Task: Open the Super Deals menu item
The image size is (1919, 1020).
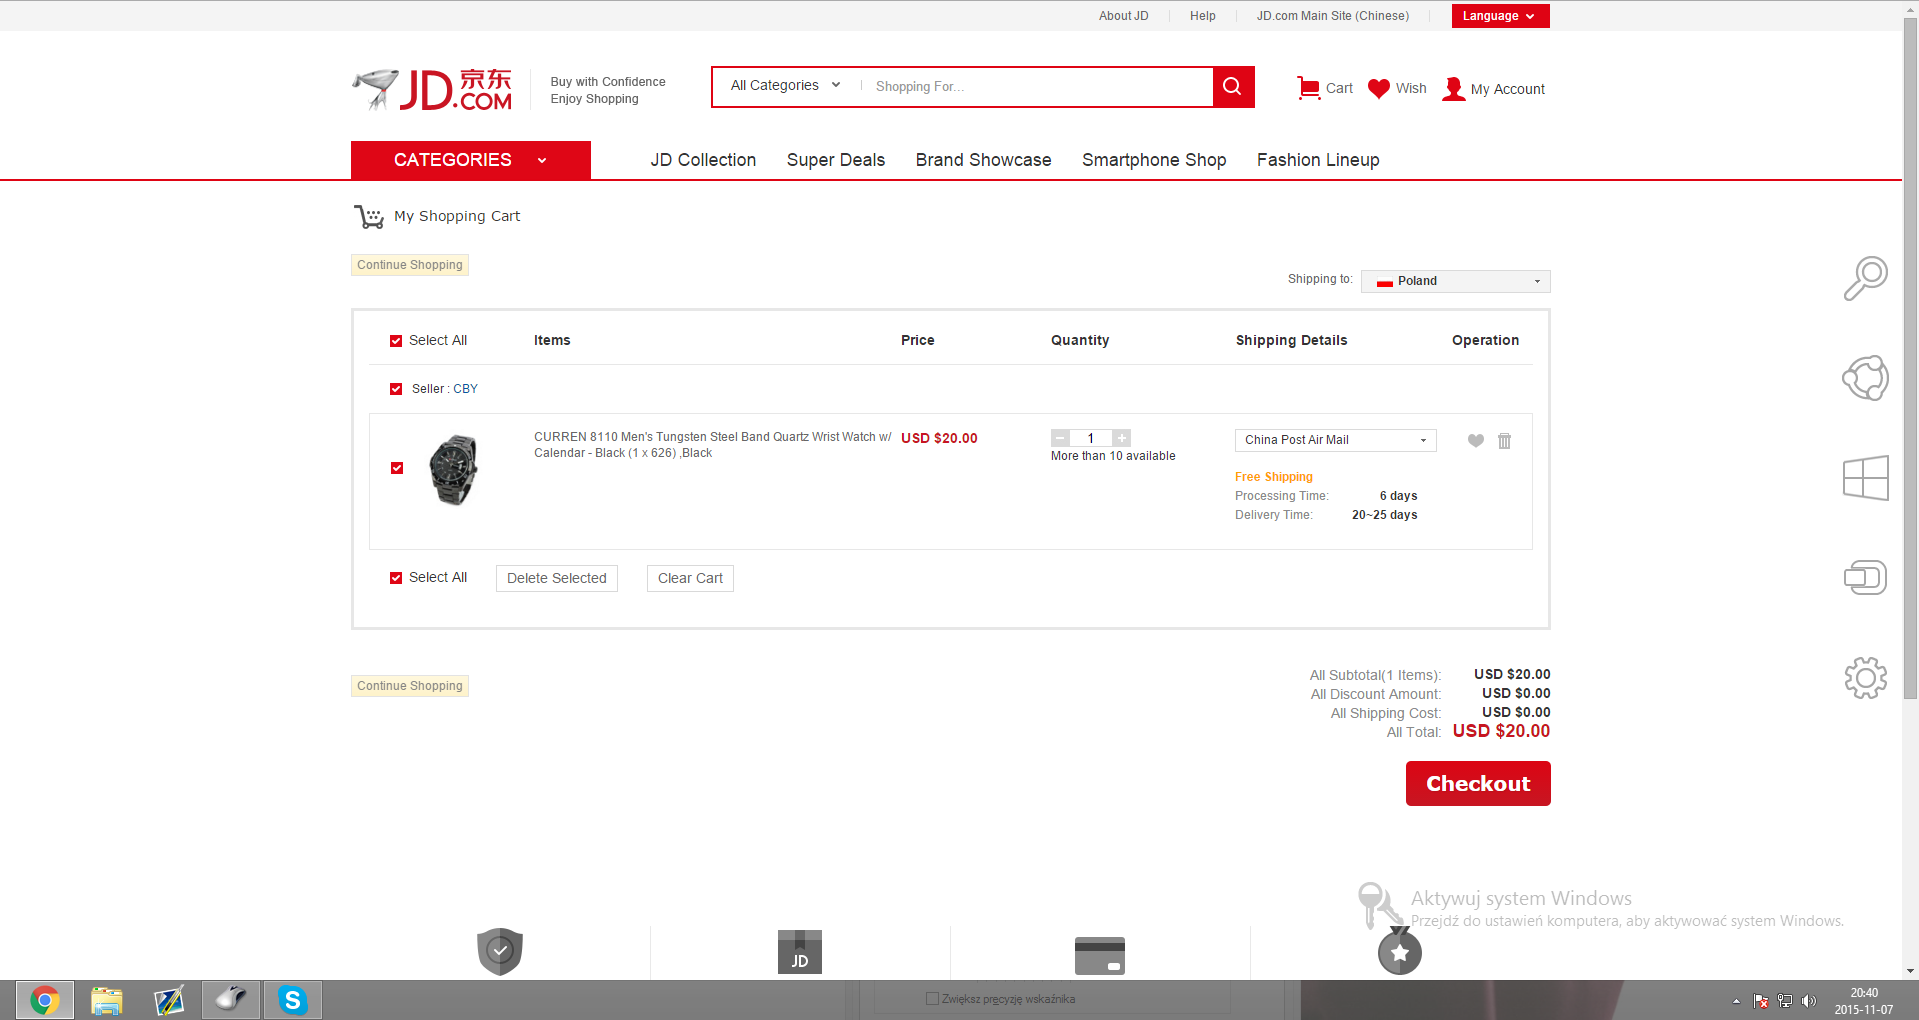Action: point(836,160)
